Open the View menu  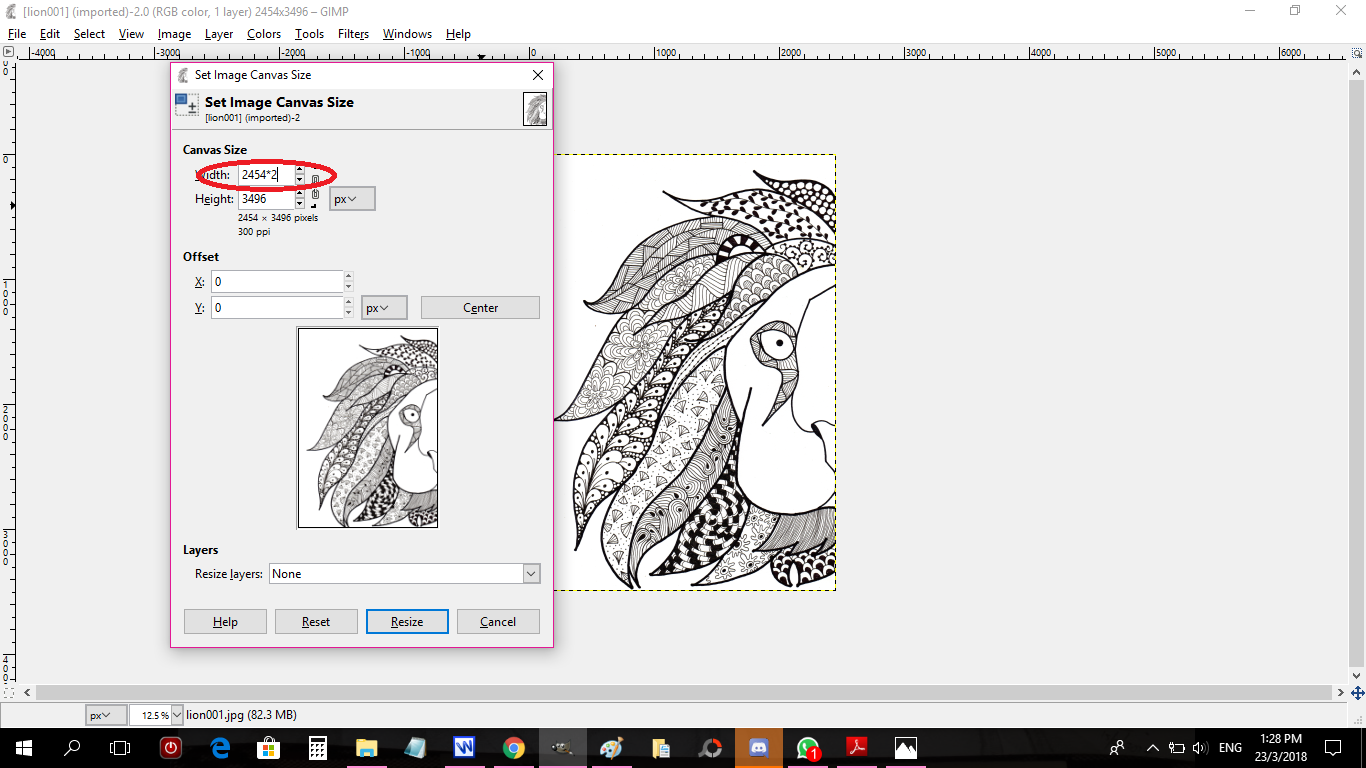pos(131,33)
